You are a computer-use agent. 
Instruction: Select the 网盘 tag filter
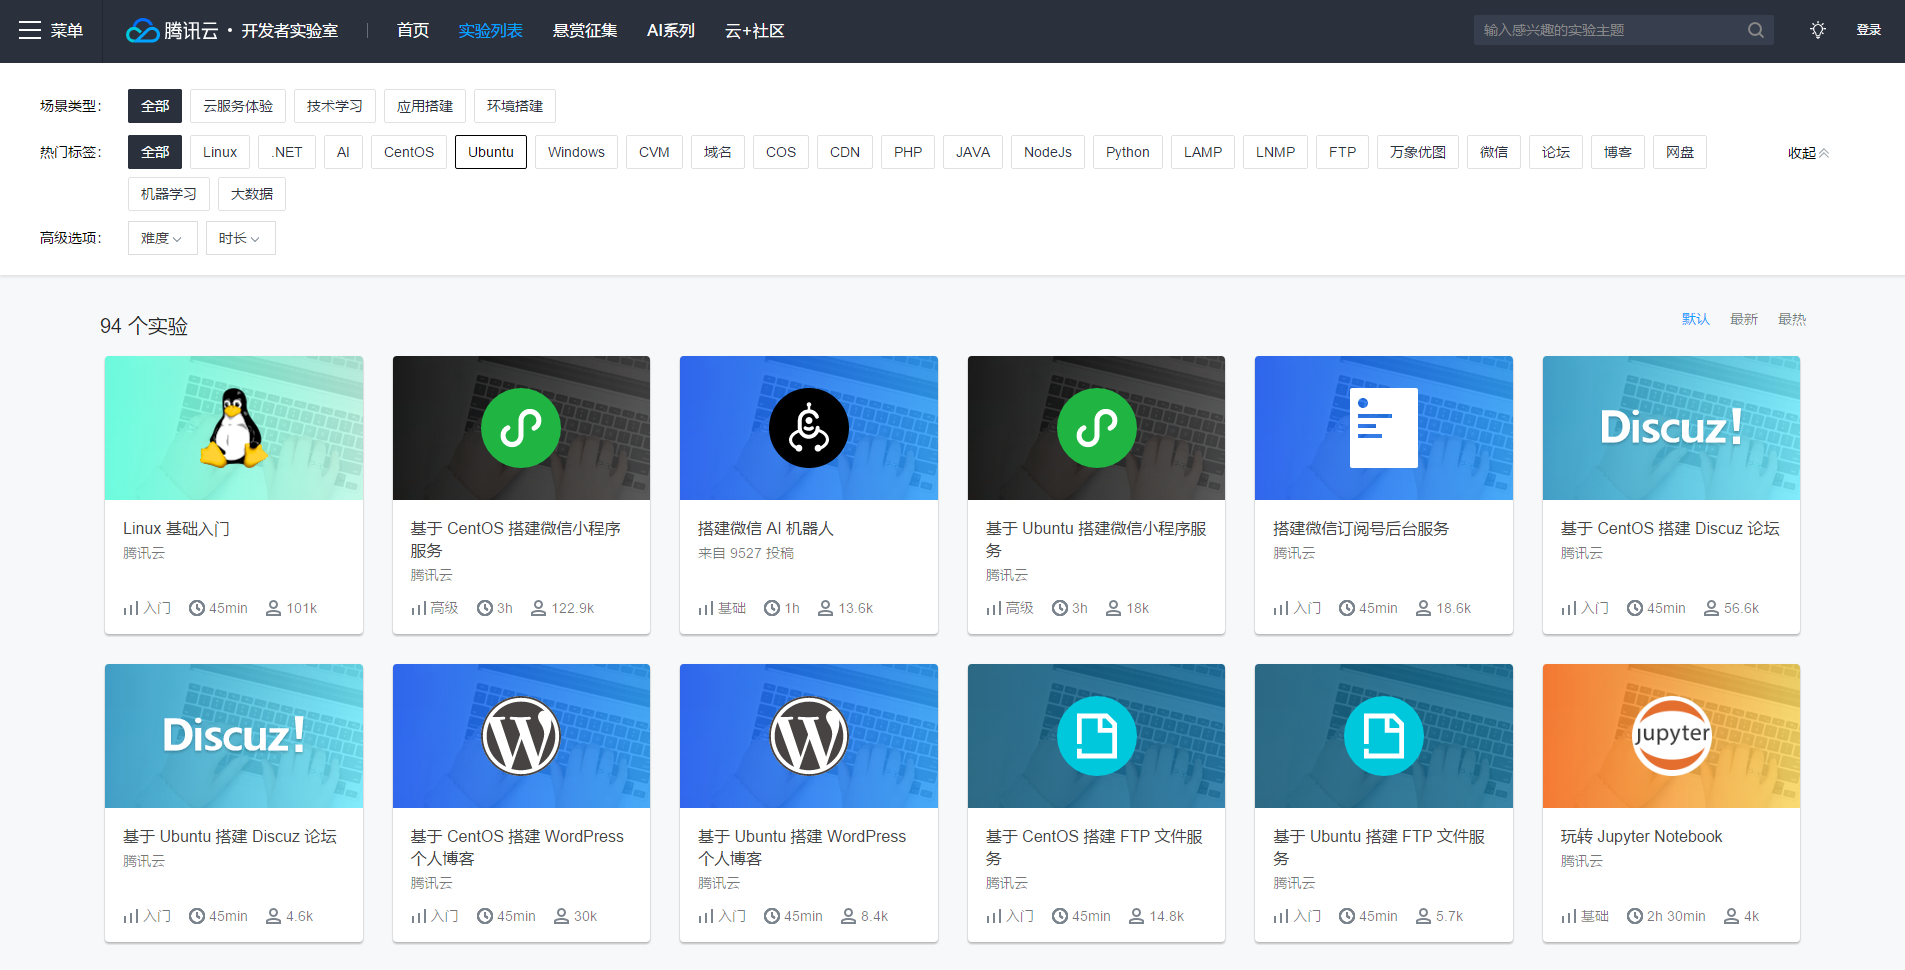click(1680, 152)
